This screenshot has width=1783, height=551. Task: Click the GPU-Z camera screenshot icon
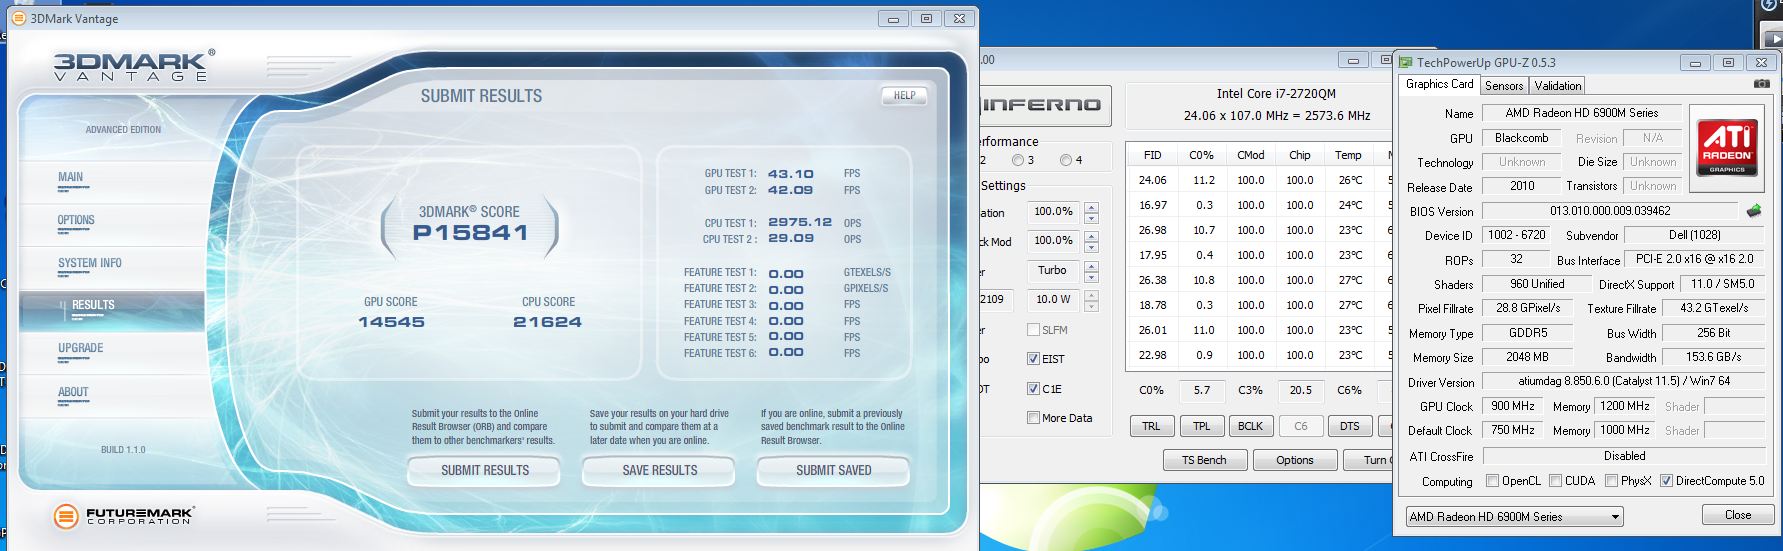[x=1762, y=85]
